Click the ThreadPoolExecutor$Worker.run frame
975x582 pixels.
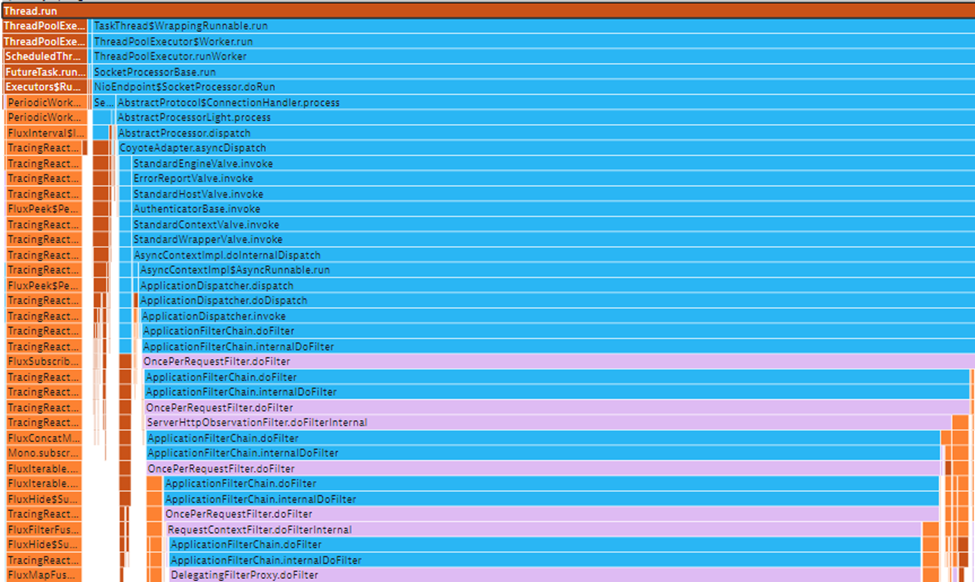pyautogui.click(x=530, y=42)
